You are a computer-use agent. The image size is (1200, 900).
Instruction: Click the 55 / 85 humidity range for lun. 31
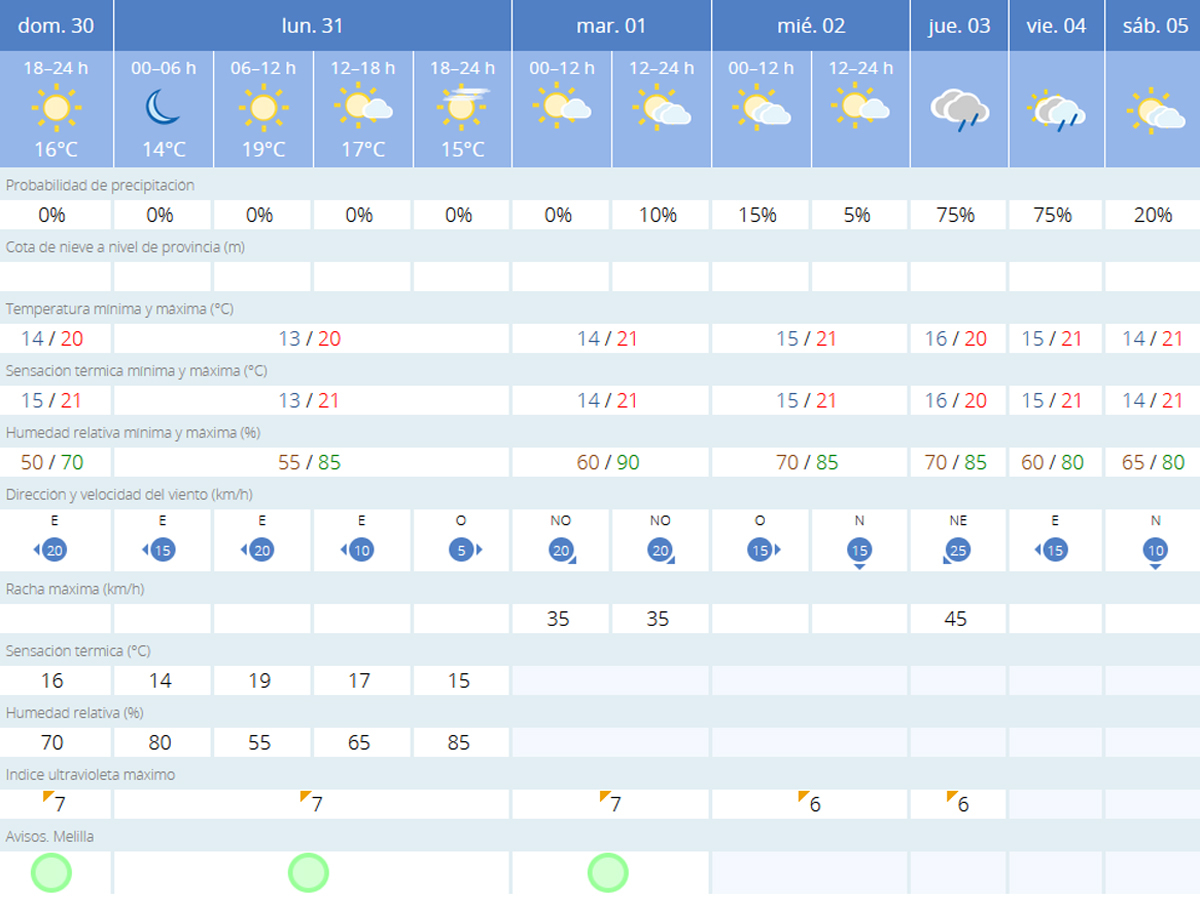tap(310, 463)
